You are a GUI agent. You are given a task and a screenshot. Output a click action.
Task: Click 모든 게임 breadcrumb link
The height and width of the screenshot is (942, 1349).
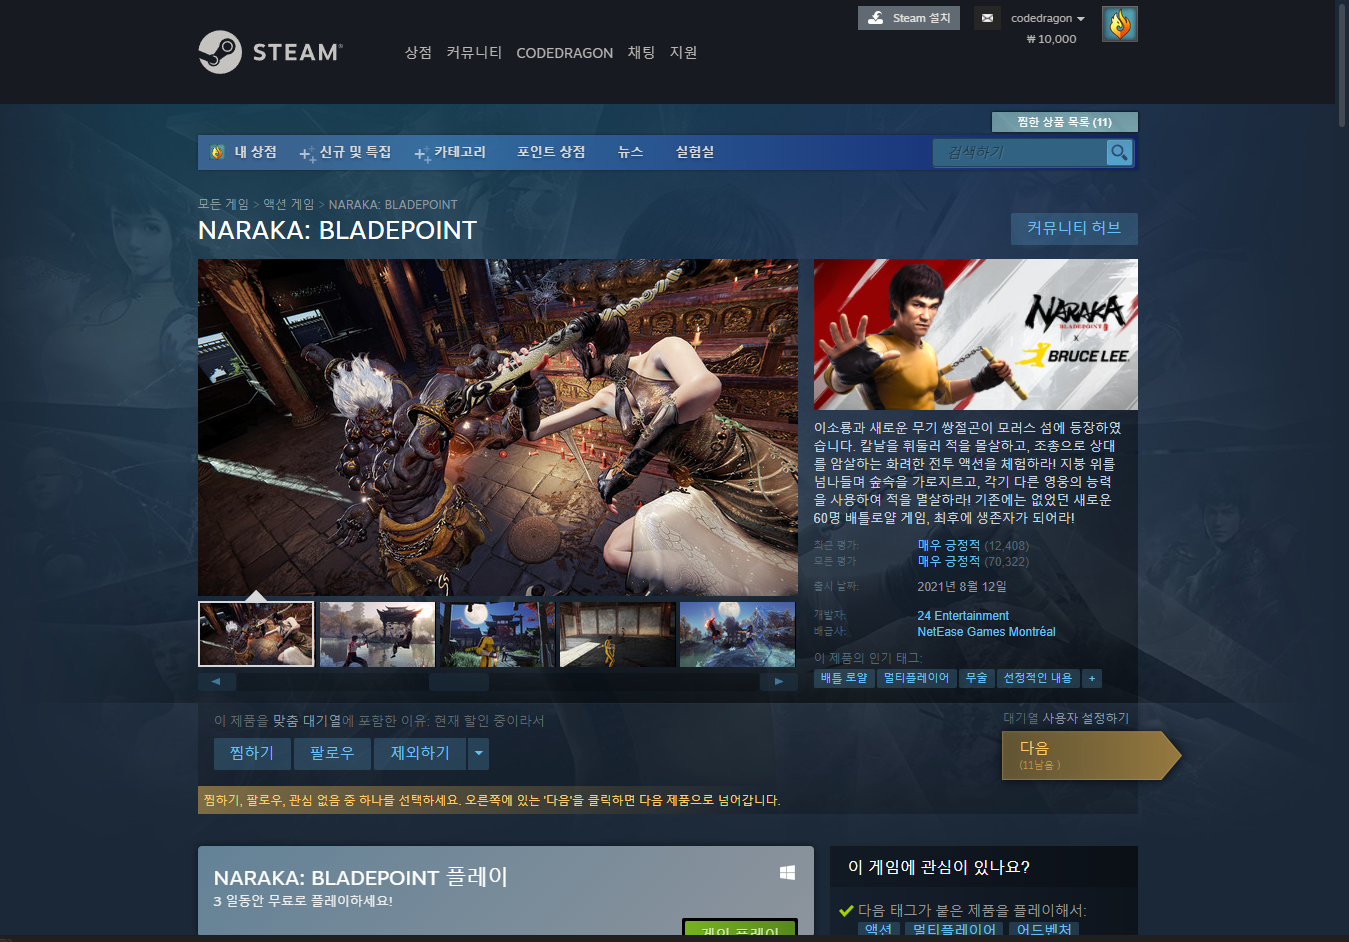coord(223,204)
